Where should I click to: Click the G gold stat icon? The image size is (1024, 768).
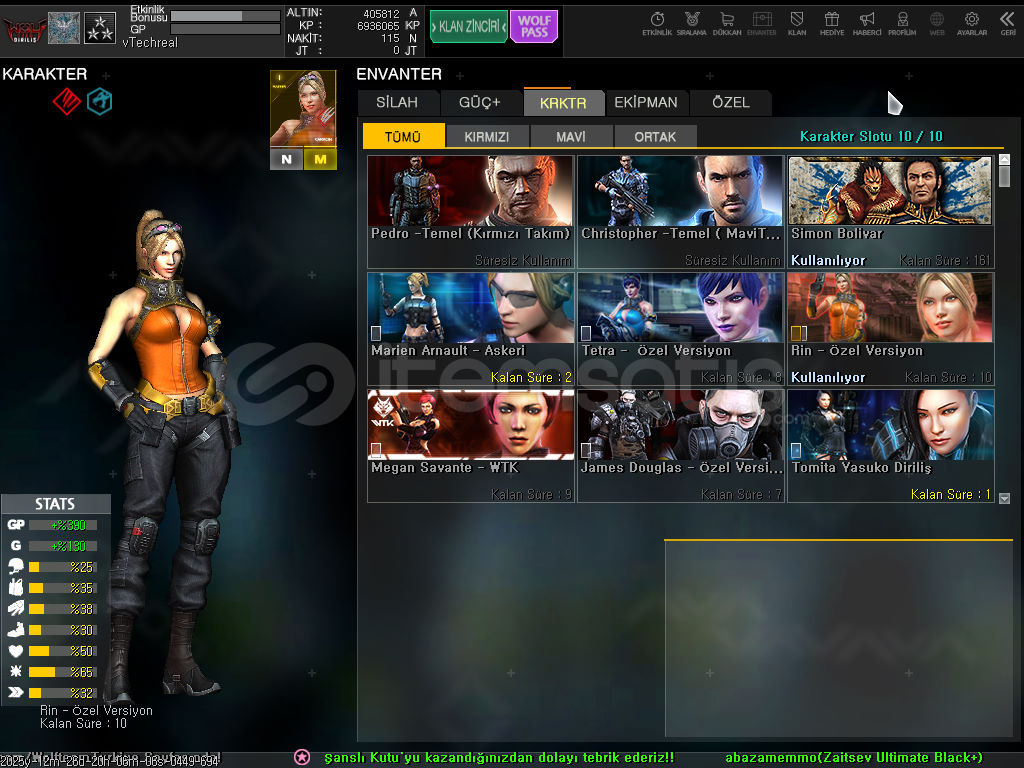(x=16, y=545)
